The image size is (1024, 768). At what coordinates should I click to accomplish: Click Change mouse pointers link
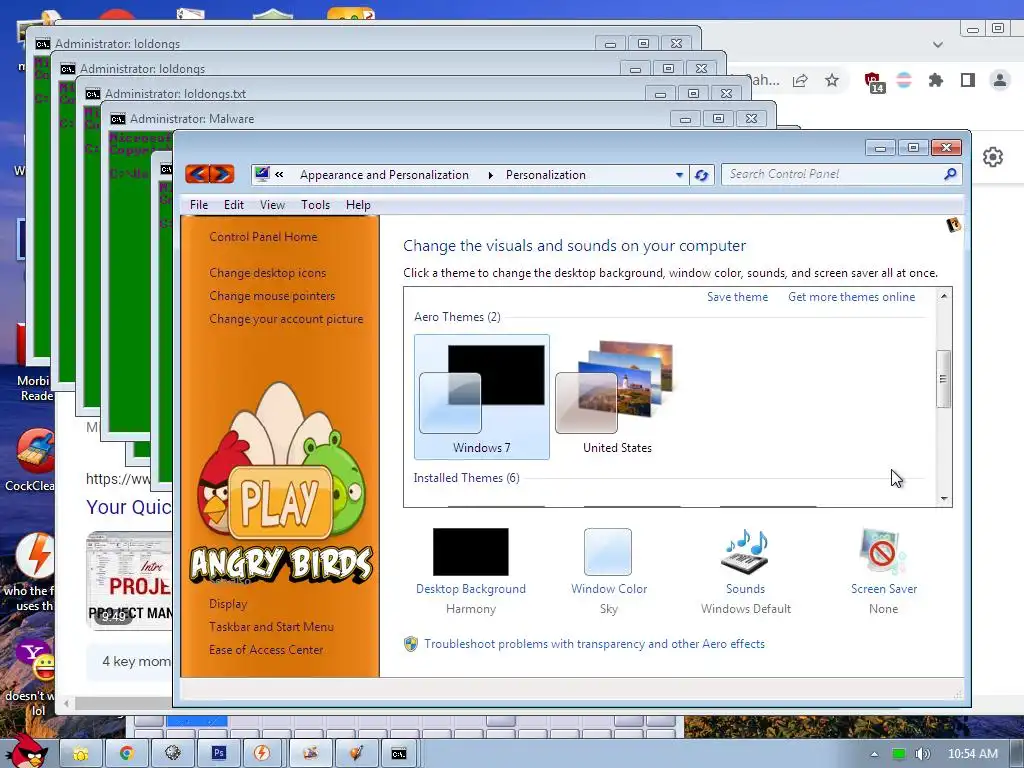click(x=272, y=296)
